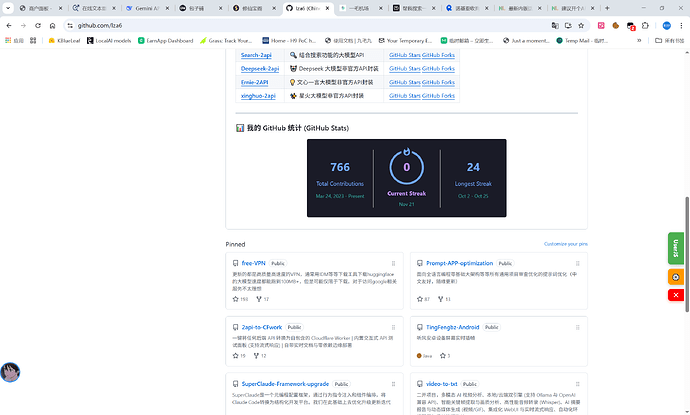Close the lza6 GitHub tab
690x415 pixels.
pos(327,8)
